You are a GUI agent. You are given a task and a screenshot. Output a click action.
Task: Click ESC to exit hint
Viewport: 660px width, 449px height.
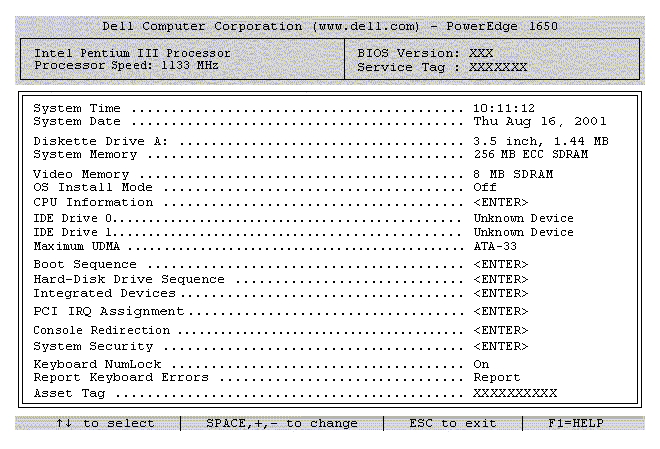(x=453, y=423)
